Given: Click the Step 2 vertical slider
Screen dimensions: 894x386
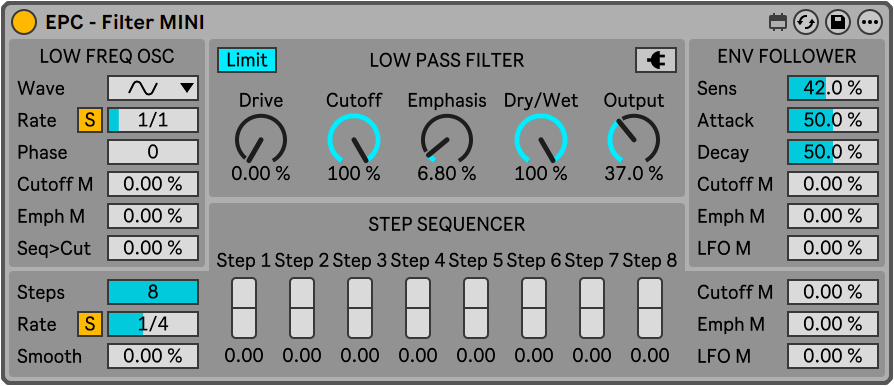Looking at the screenshot, I should pos(302,308).
